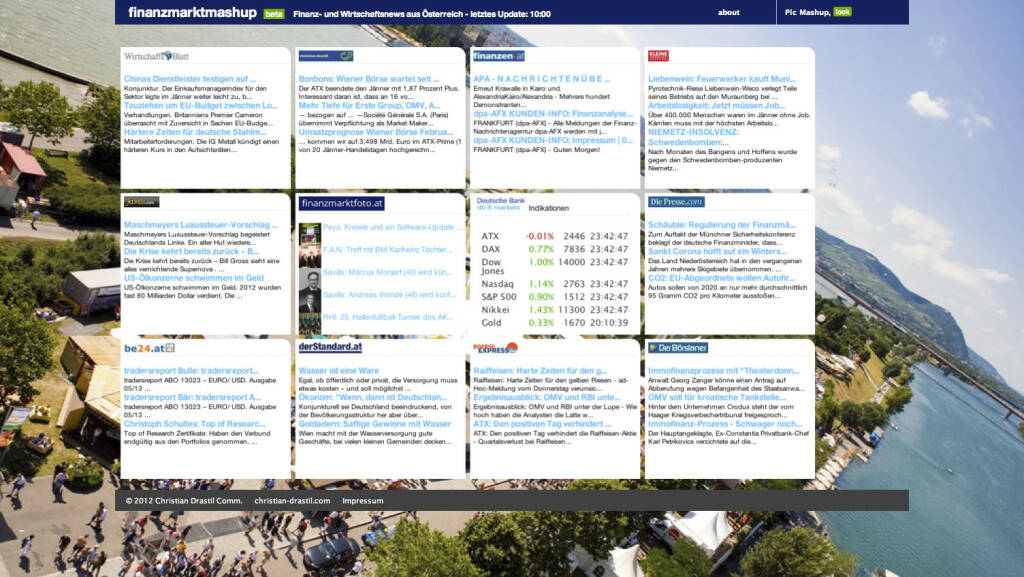The image size is (1024, 577).
Task: Open the finanzen.at logo
Action: pos(498,56)
